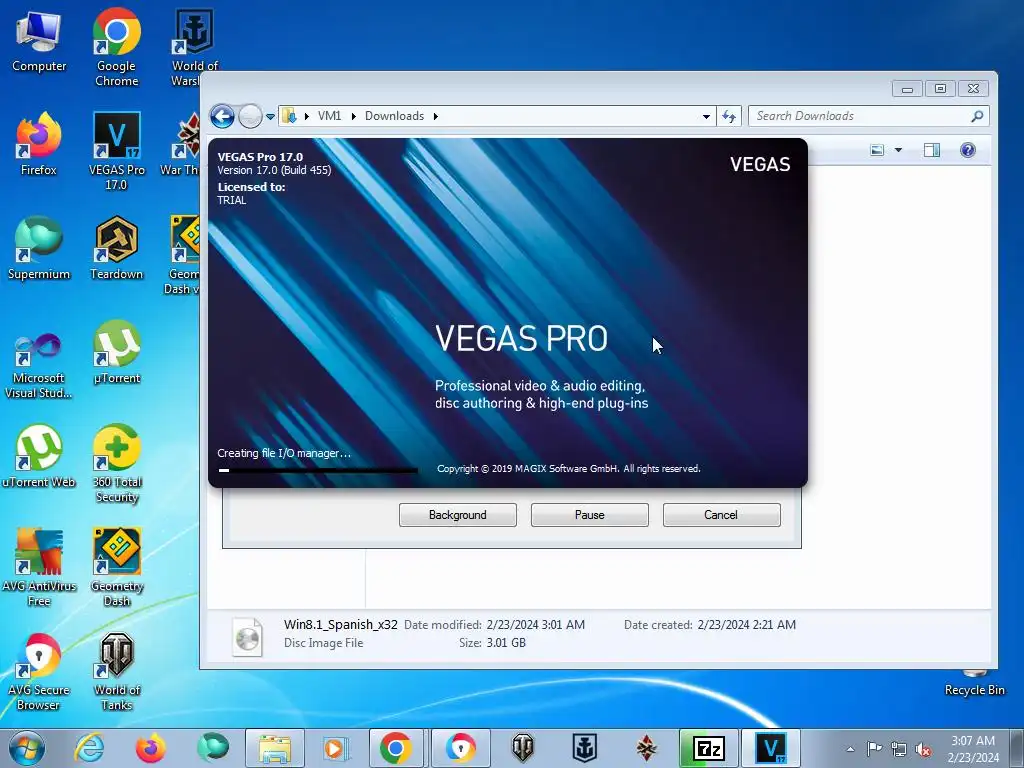Launch Geometry Dash desktop shortcut

tap(116, 567)
